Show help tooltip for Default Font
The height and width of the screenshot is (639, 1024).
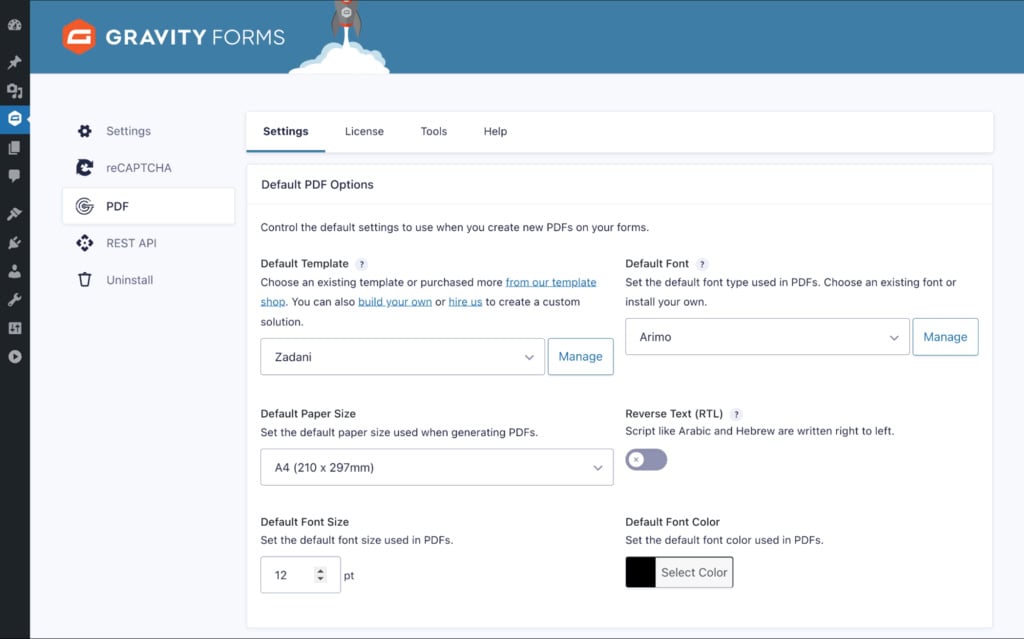[702, 264]
